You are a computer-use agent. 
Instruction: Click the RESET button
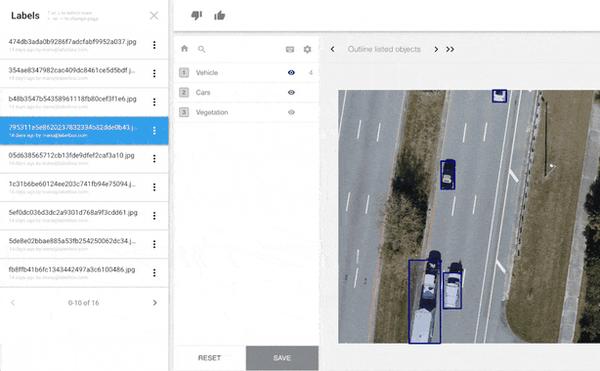tap(209, 358)
